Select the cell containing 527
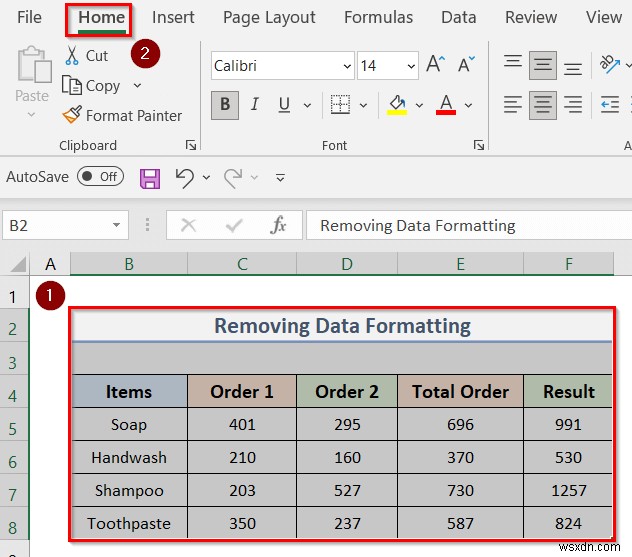 coord(347,490)
